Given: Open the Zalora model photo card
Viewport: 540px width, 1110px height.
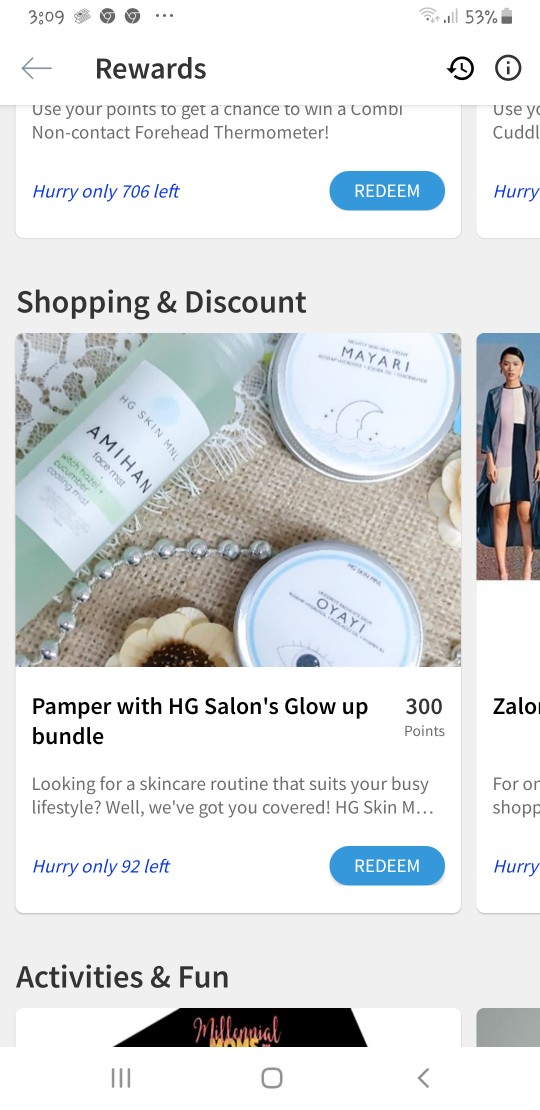Looking at the screenshot, I should pos(508,457).
